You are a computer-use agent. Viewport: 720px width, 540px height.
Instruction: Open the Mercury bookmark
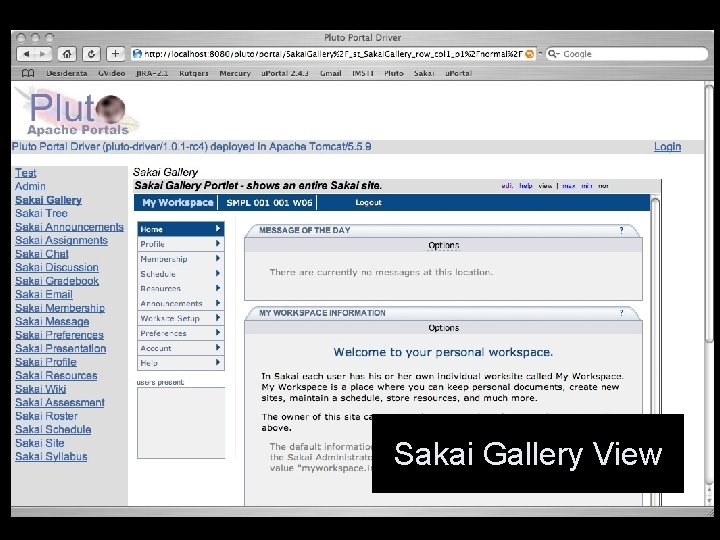[x=235, y=73]
